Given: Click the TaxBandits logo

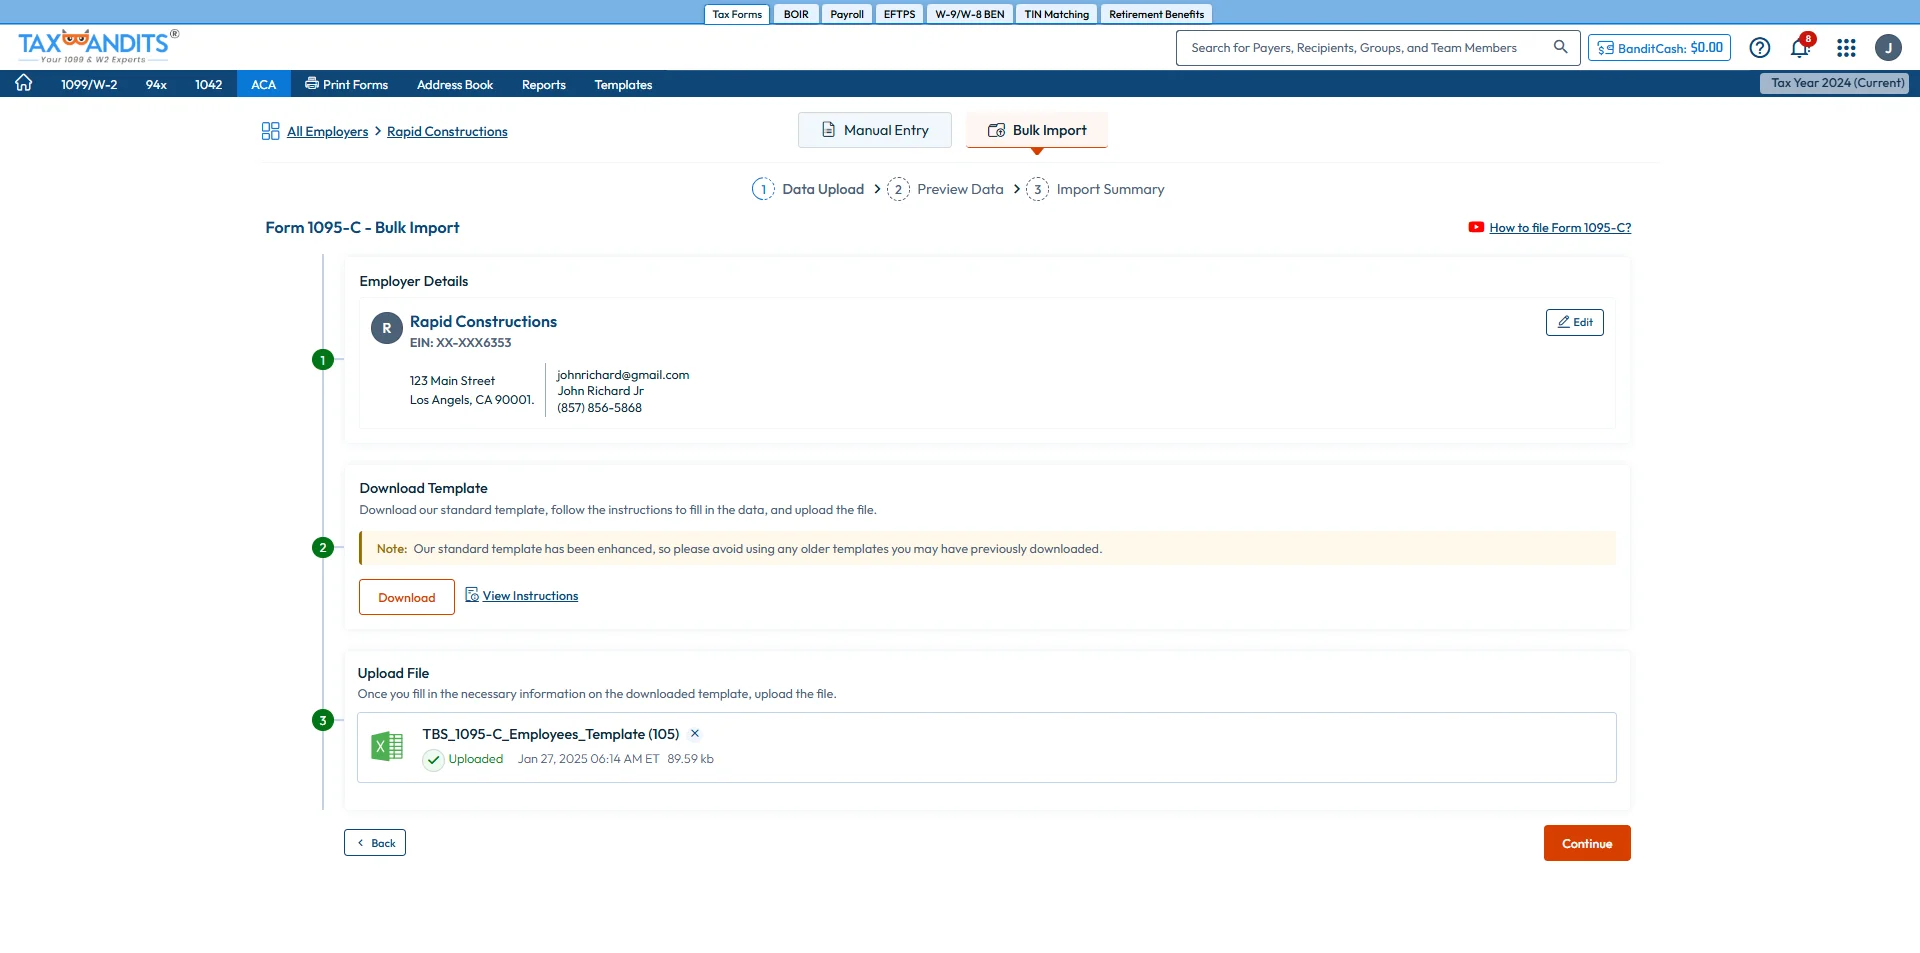Looking at the screenshot, I should [x=98, y=46].
